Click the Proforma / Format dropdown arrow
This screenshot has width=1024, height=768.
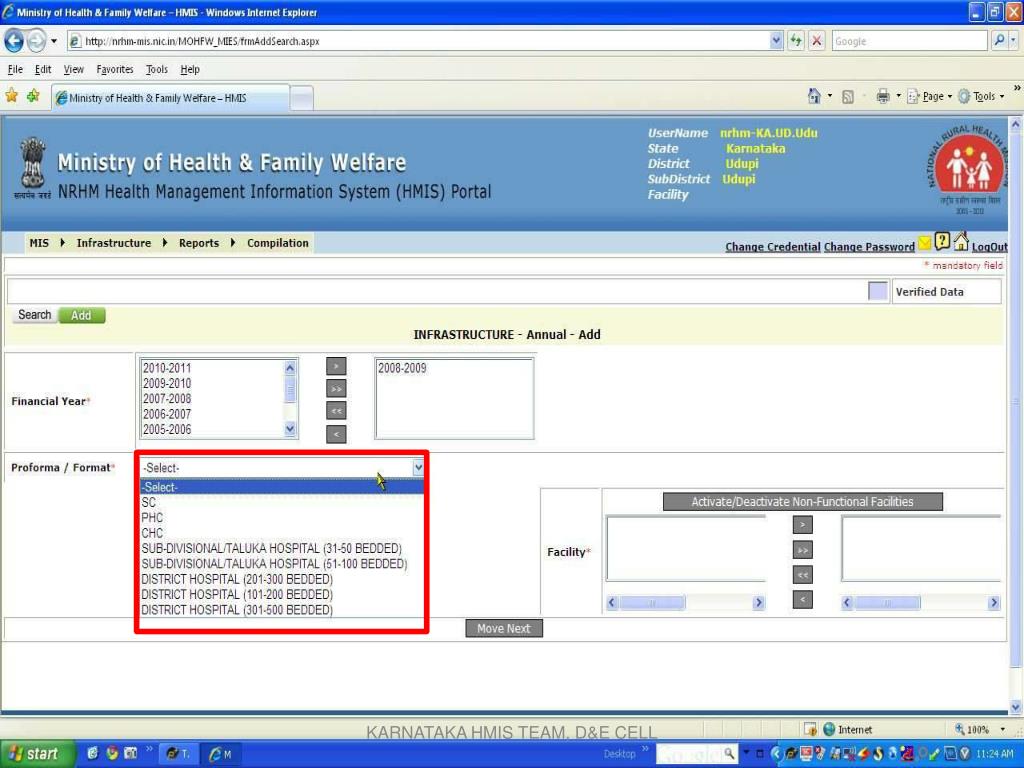(x=418, y=467)
